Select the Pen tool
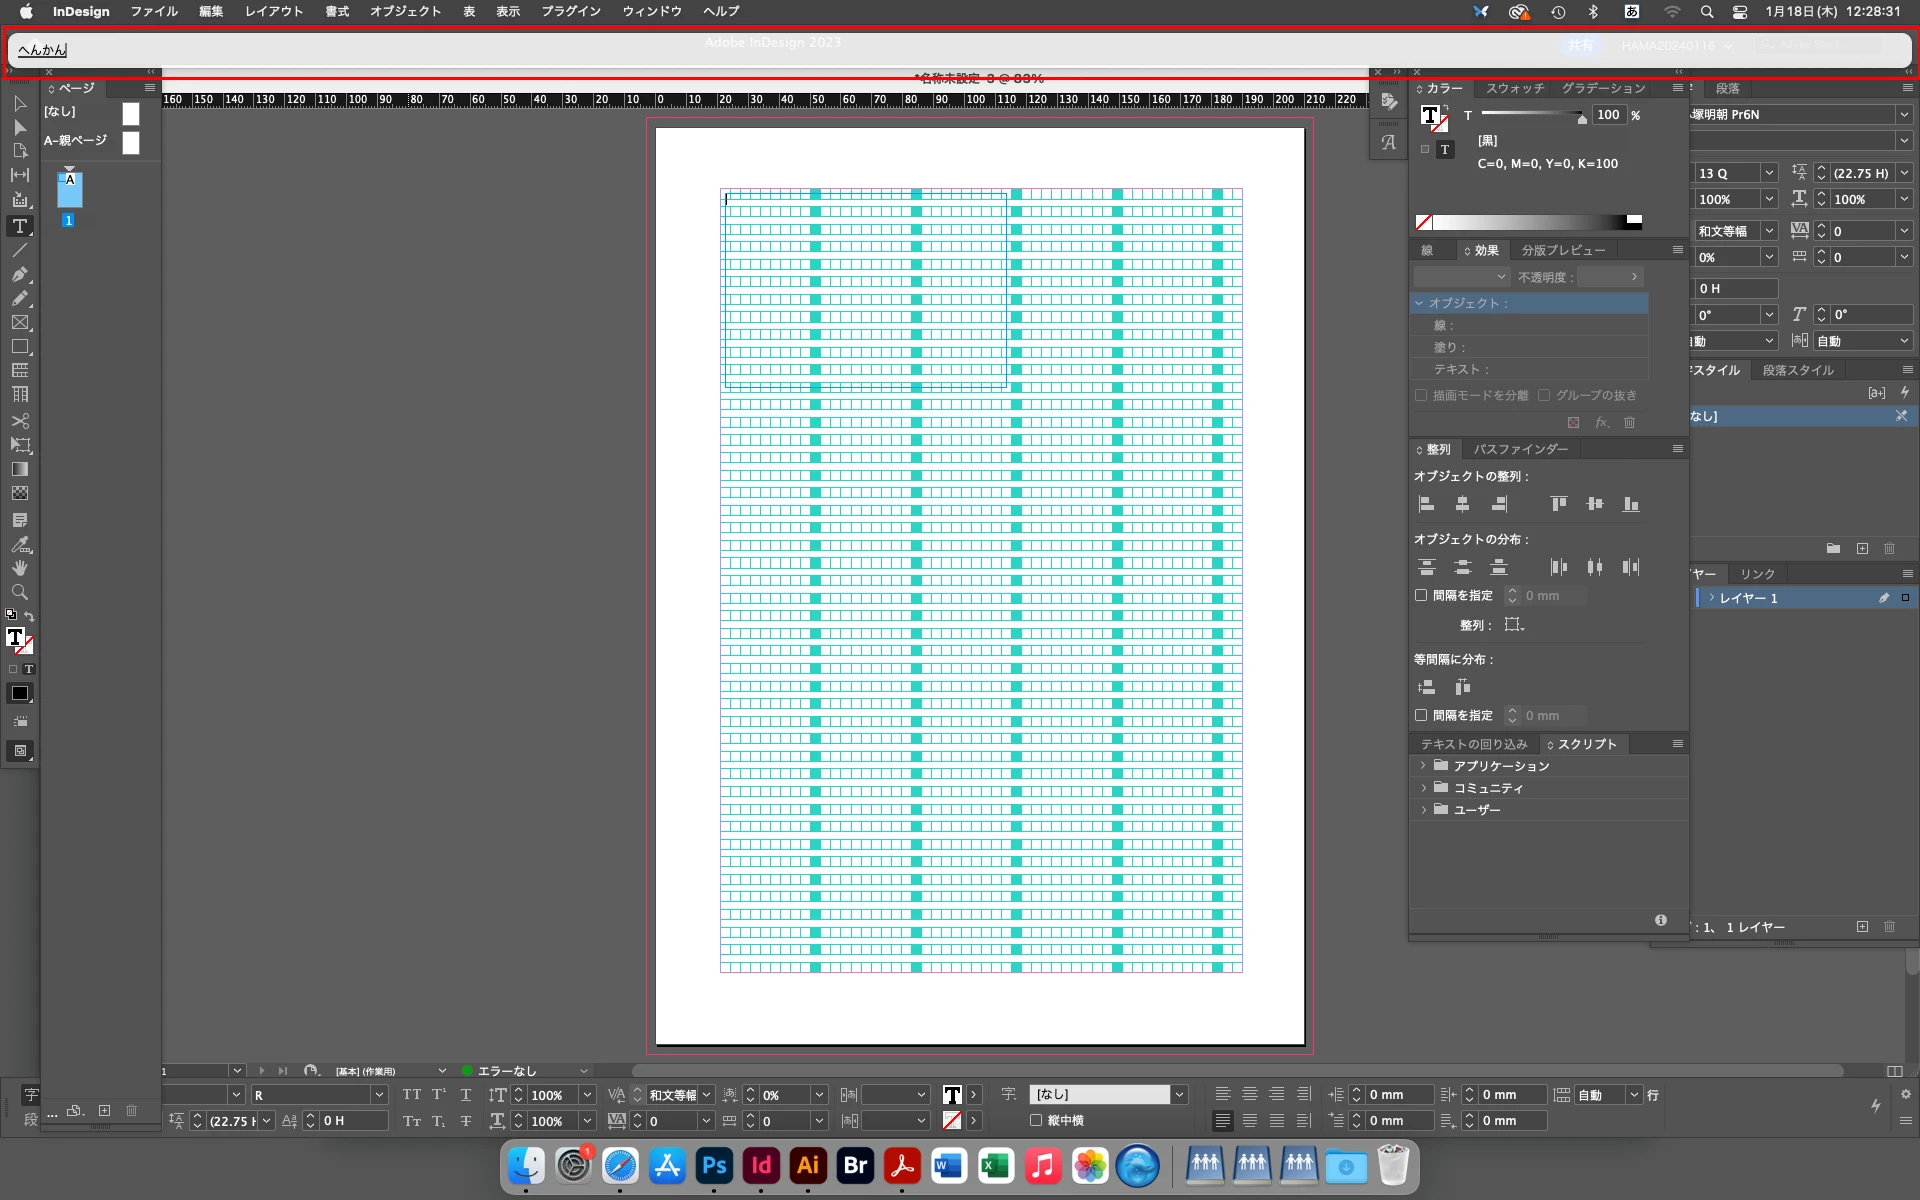 click(19, 274)
